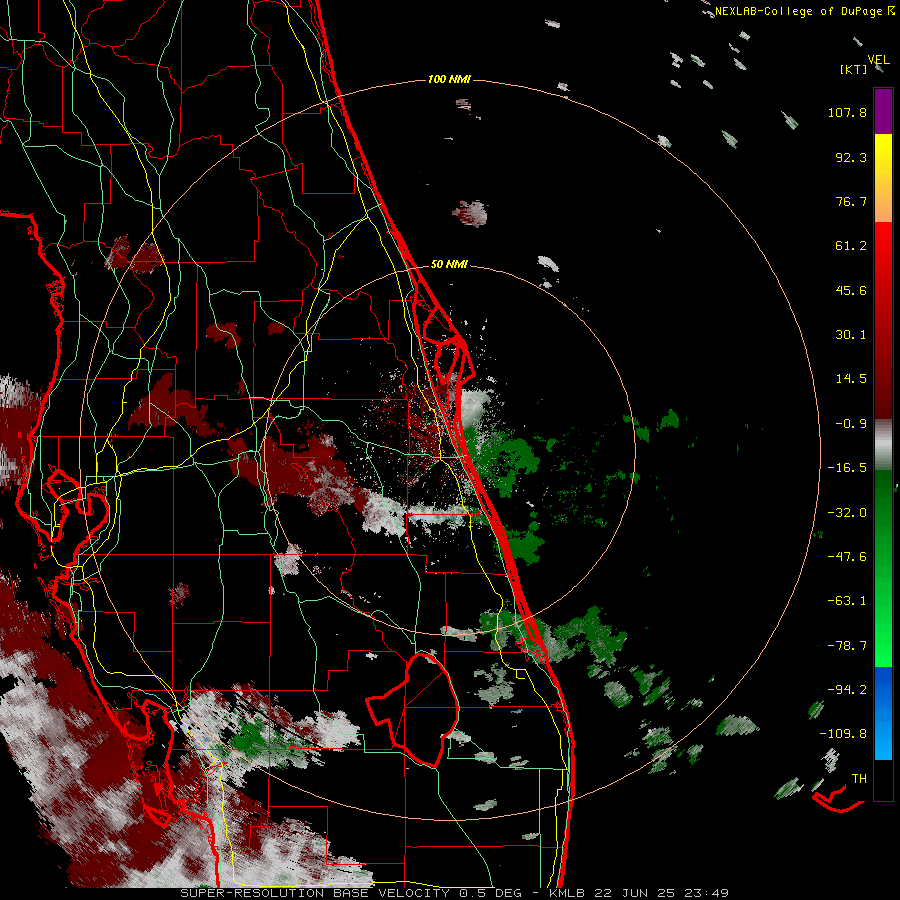Click the -32.0 velocity scale value

point(847,513)
